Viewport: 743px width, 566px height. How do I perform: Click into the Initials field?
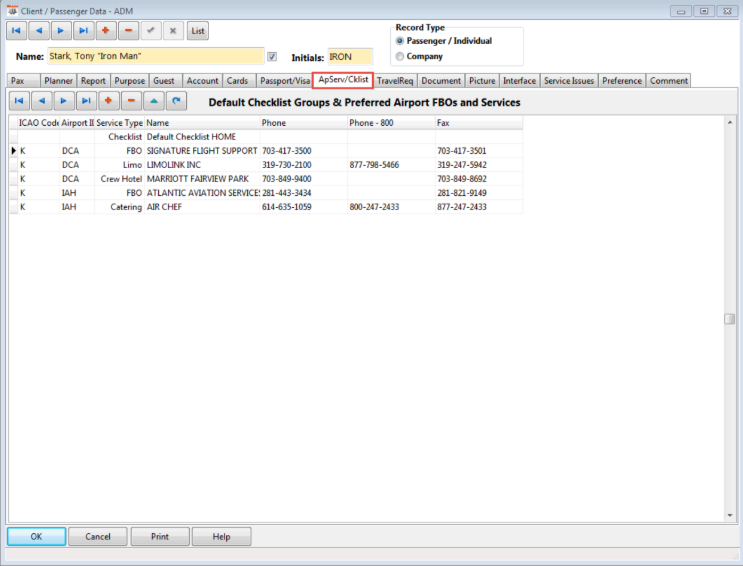pyautogui.click(x=349, y=57)
